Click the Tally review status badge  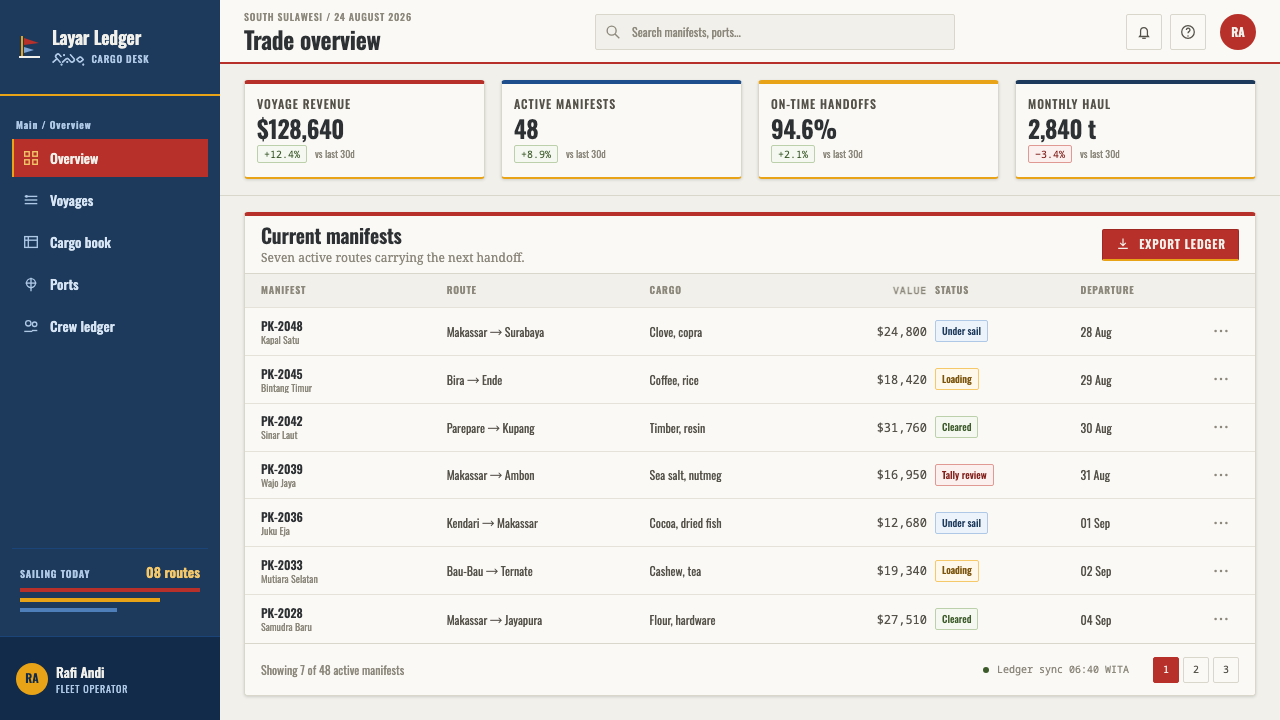pos(964,475)
